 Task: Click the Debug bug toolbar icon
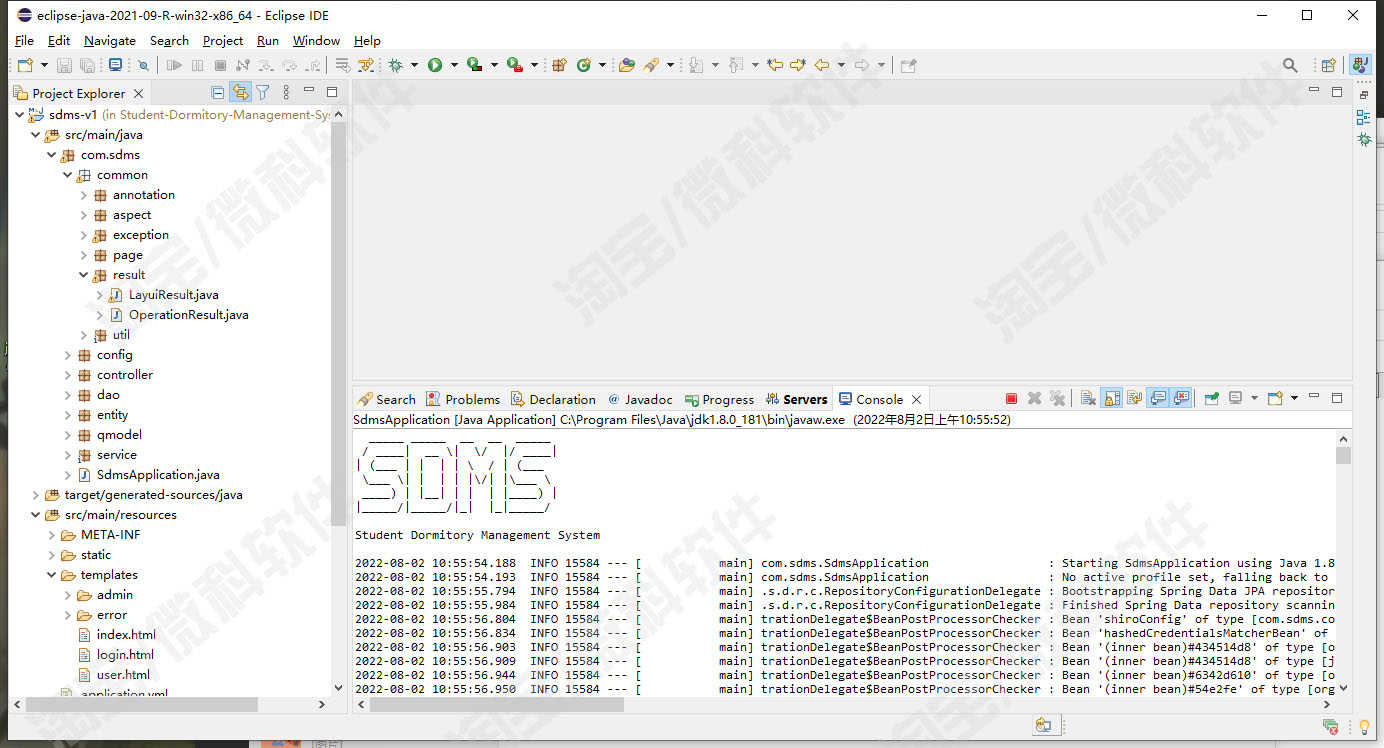tap(396, 65)
